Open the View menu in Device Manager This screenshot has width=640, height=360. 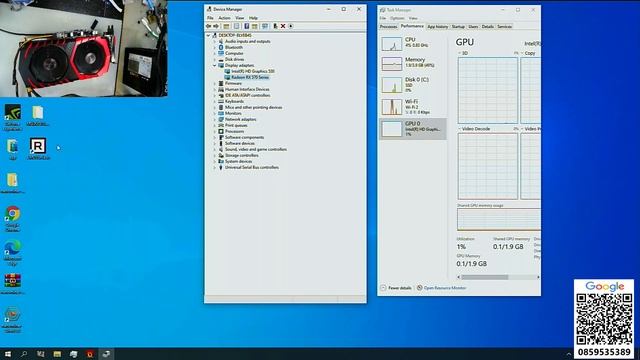pyautogui.click(x=240, y=18)
